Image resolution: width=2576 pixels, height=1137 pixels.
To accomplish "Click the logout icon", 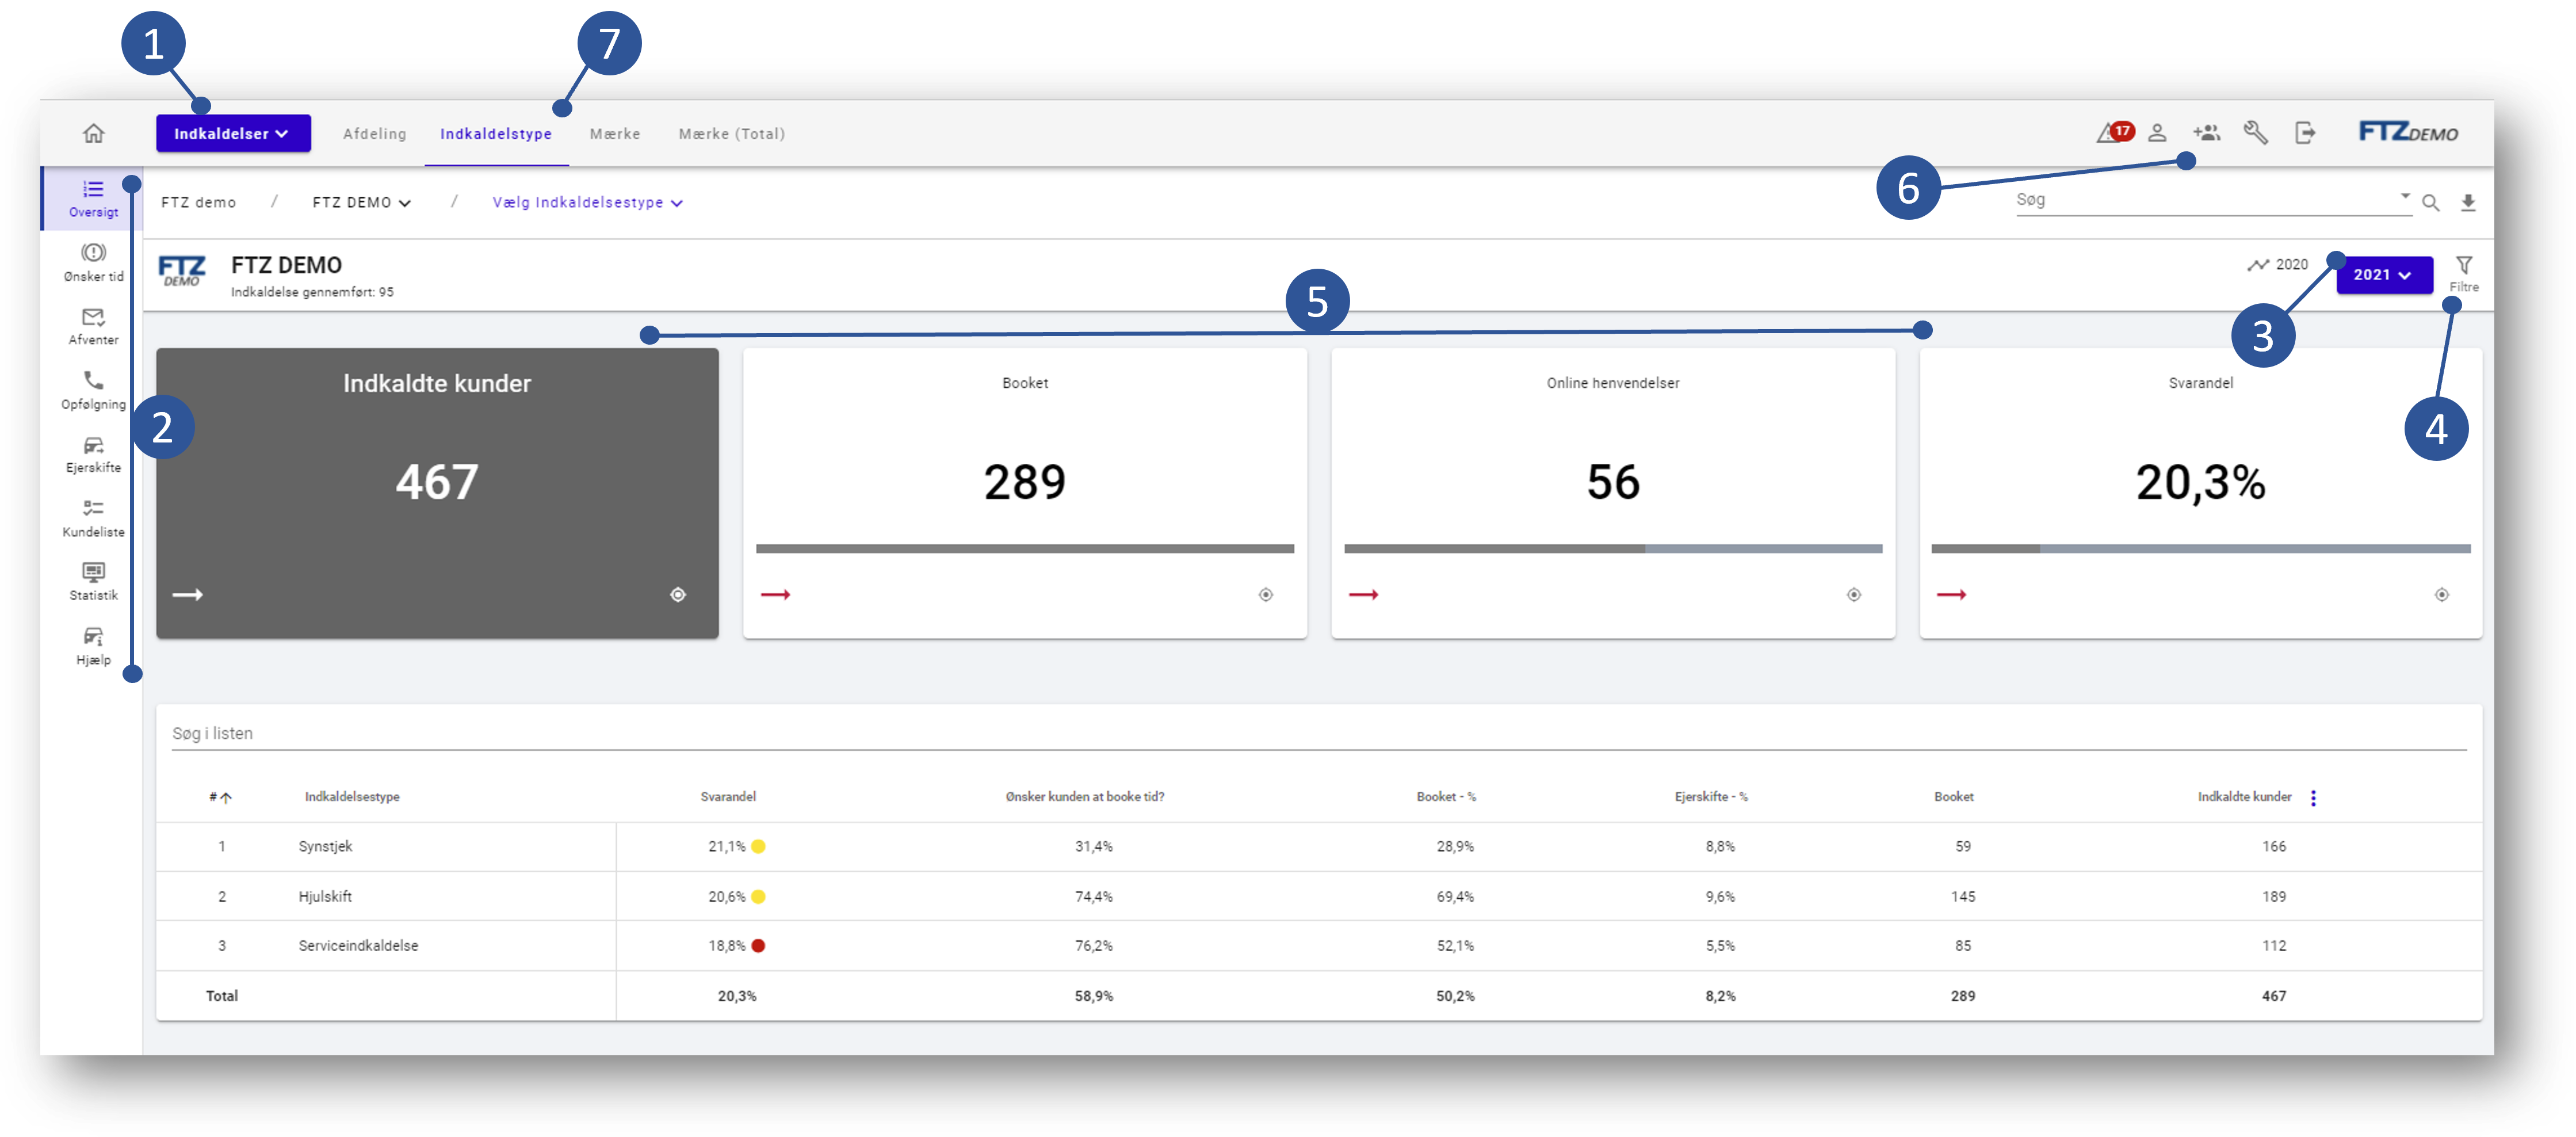I will point(2304,132).
